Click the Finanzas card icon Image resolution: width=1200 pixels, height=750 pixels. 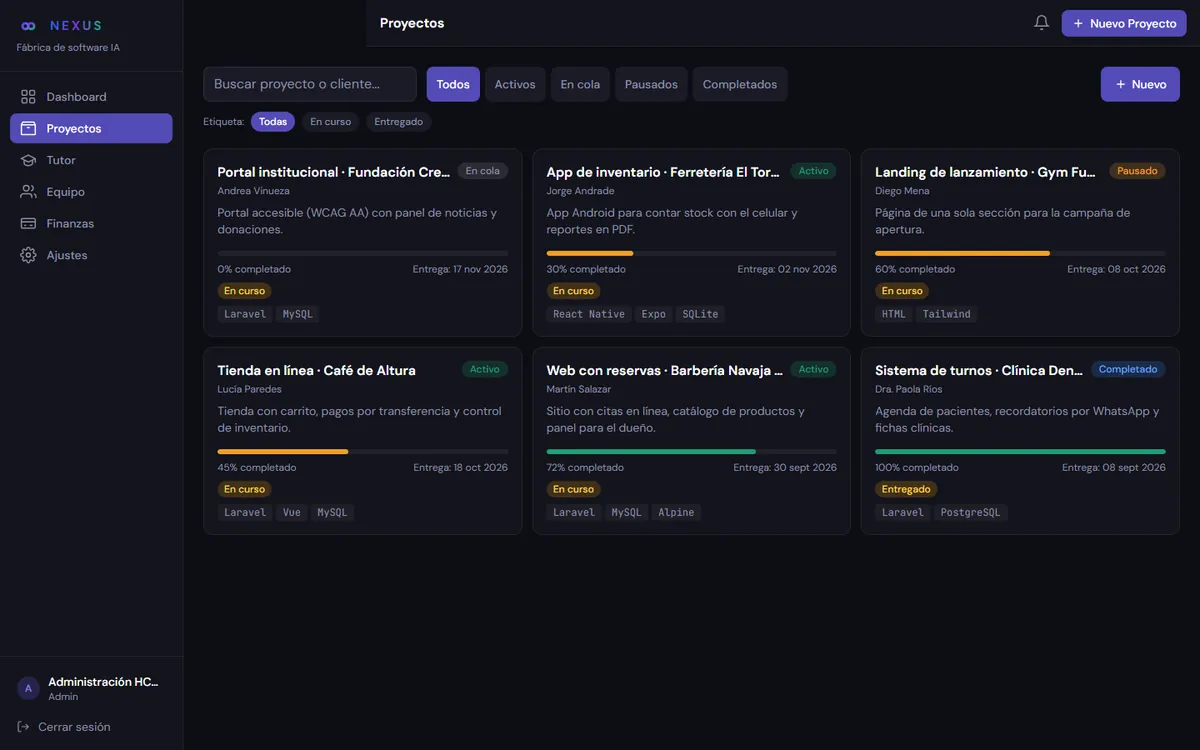[x=28, y=223]
